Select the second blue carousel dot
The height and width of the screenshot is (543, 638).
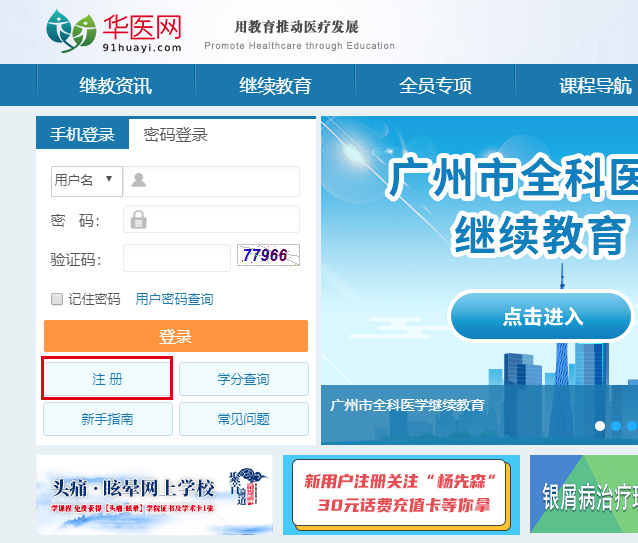pos(616,426)
